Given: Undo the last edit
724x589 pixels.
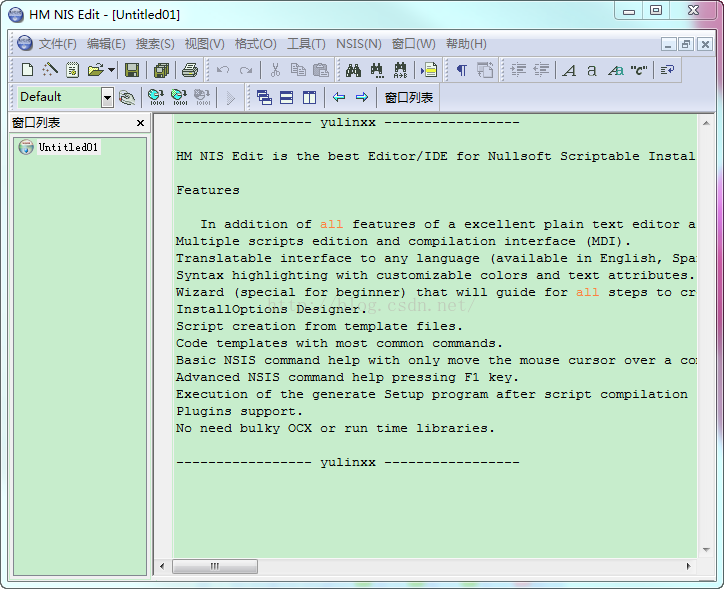Looking at the screenshot, I should click(x=223, y=70).
